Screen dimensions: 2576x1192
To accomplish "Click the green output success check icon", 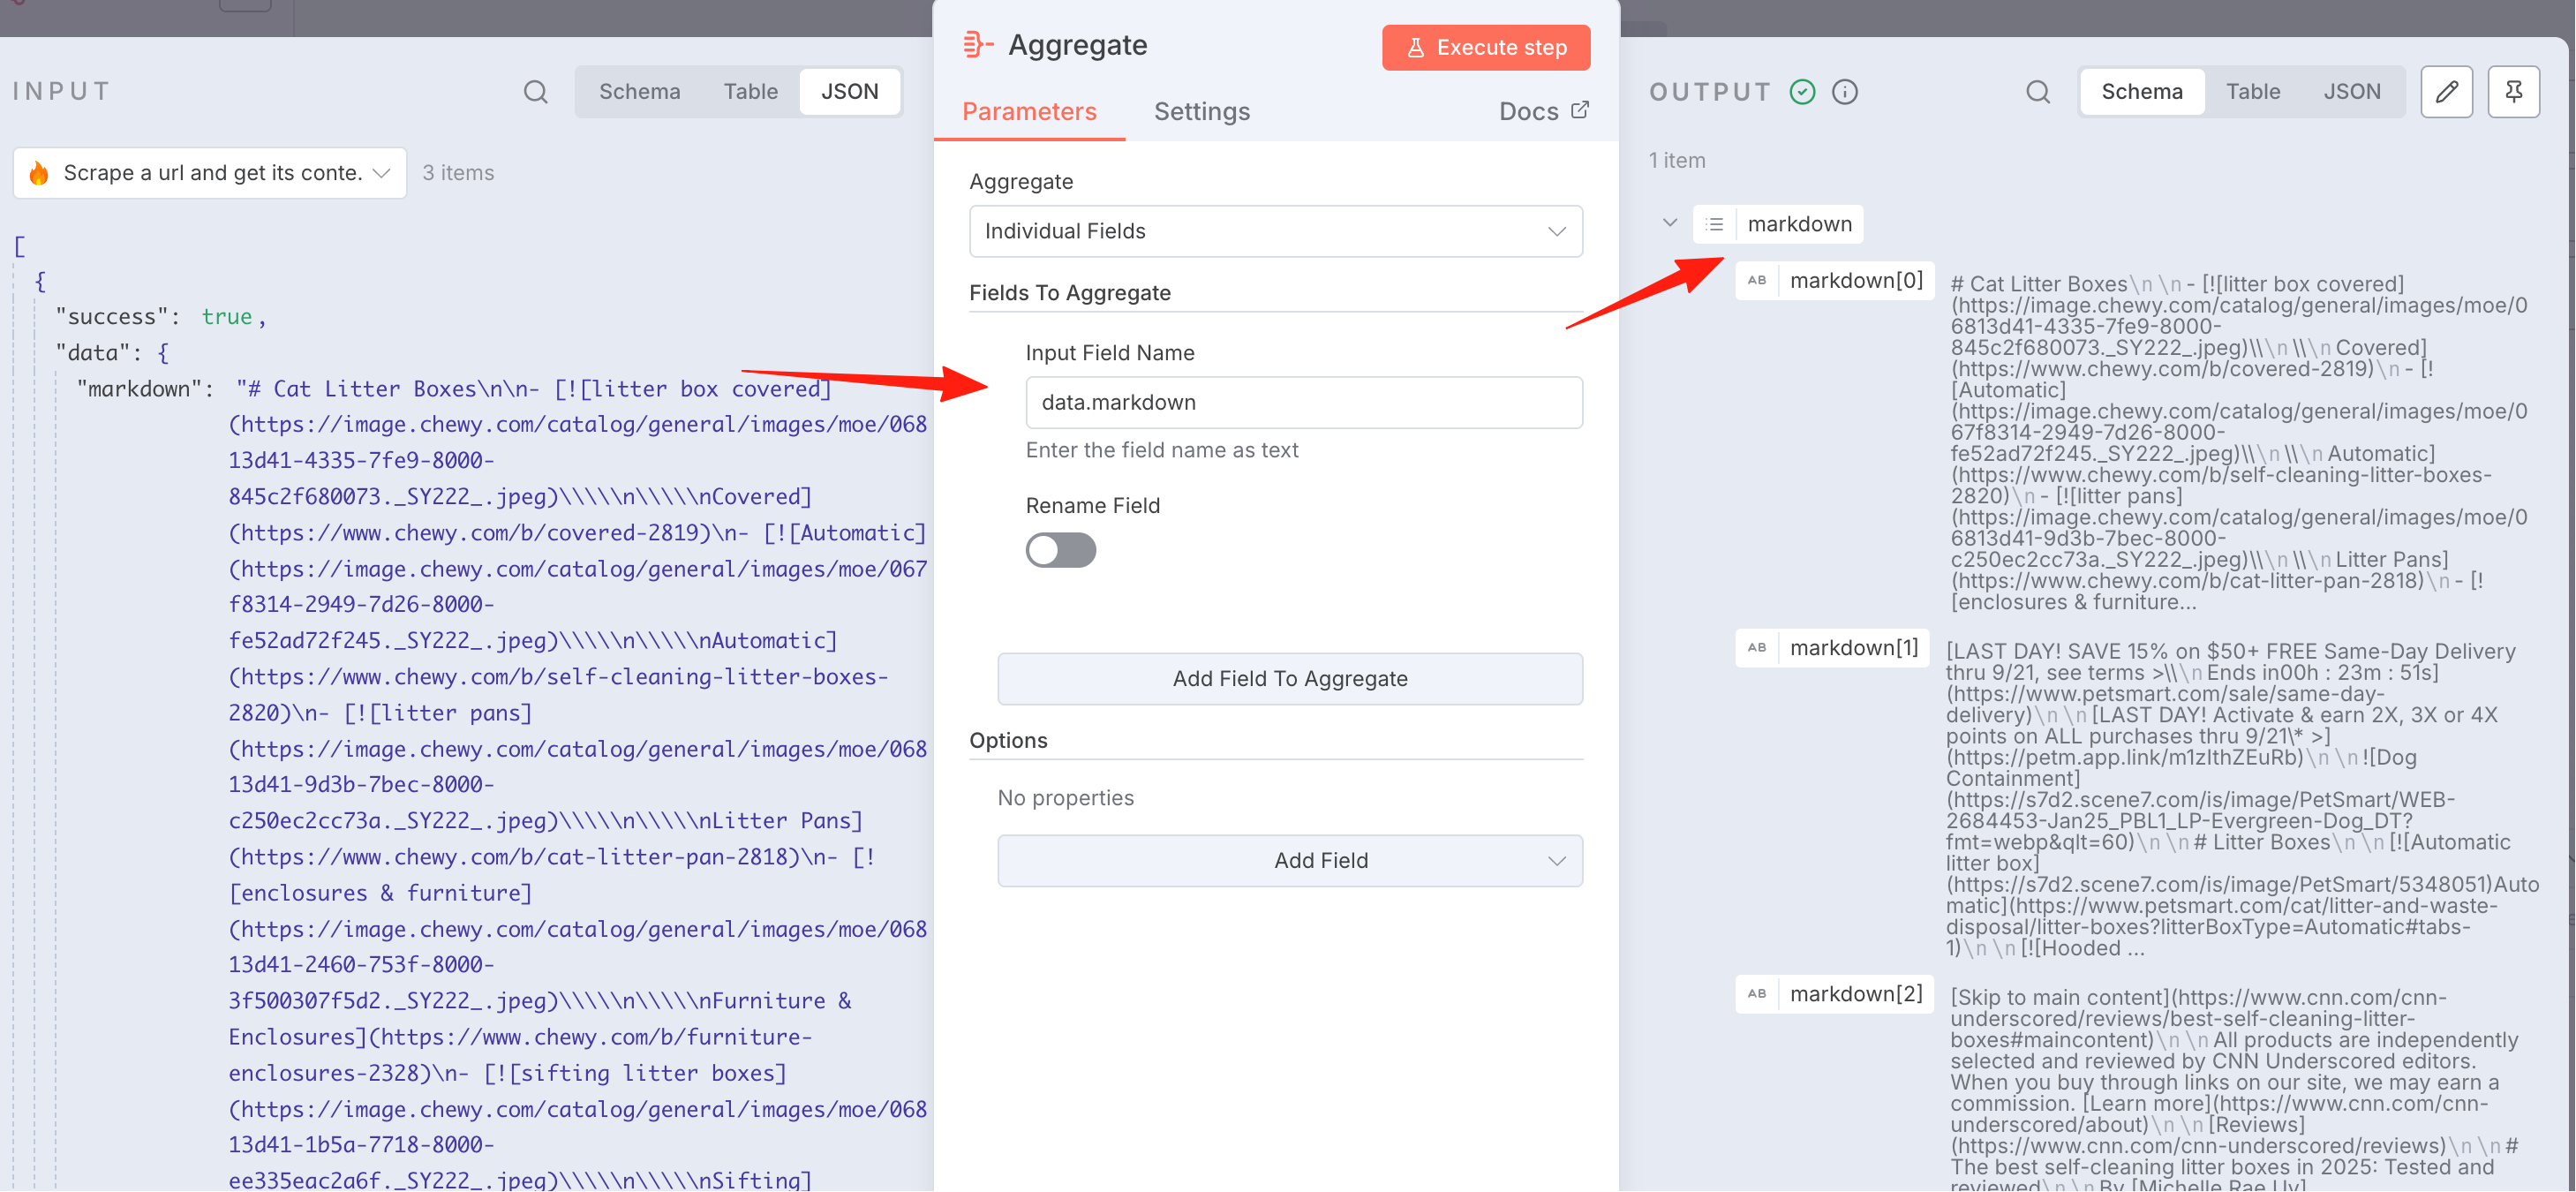I will [x=1802, y=92].
